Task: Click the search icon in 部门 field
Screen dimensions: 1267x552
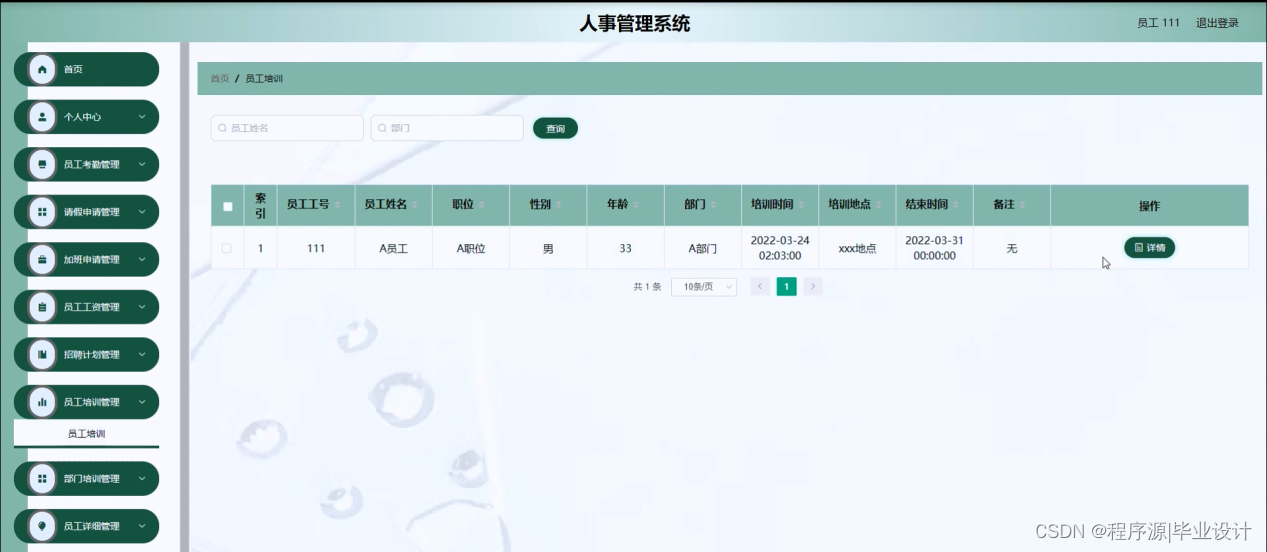Action: [383, 128]
